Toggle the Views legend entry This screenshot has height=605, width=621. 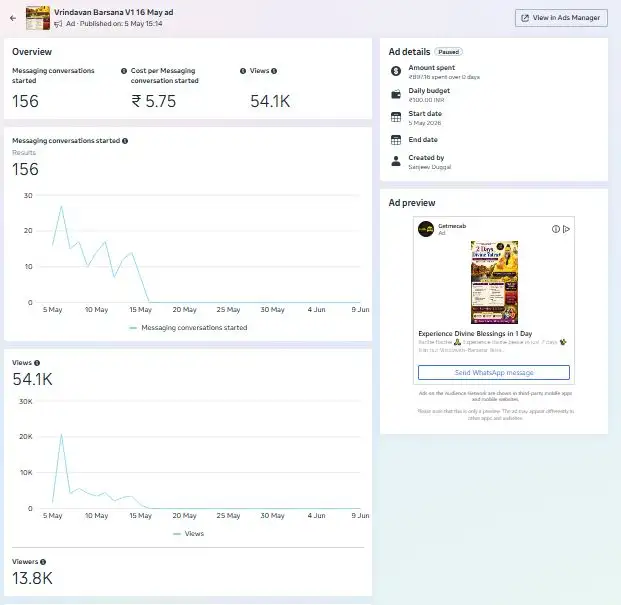(x=189, y=534)
